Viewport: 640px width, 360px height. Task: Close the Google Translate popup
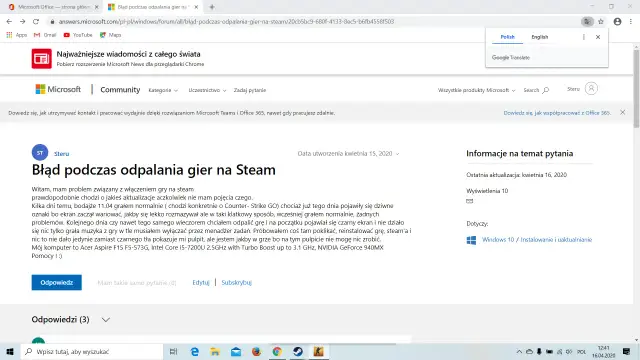tap(598, 37)
